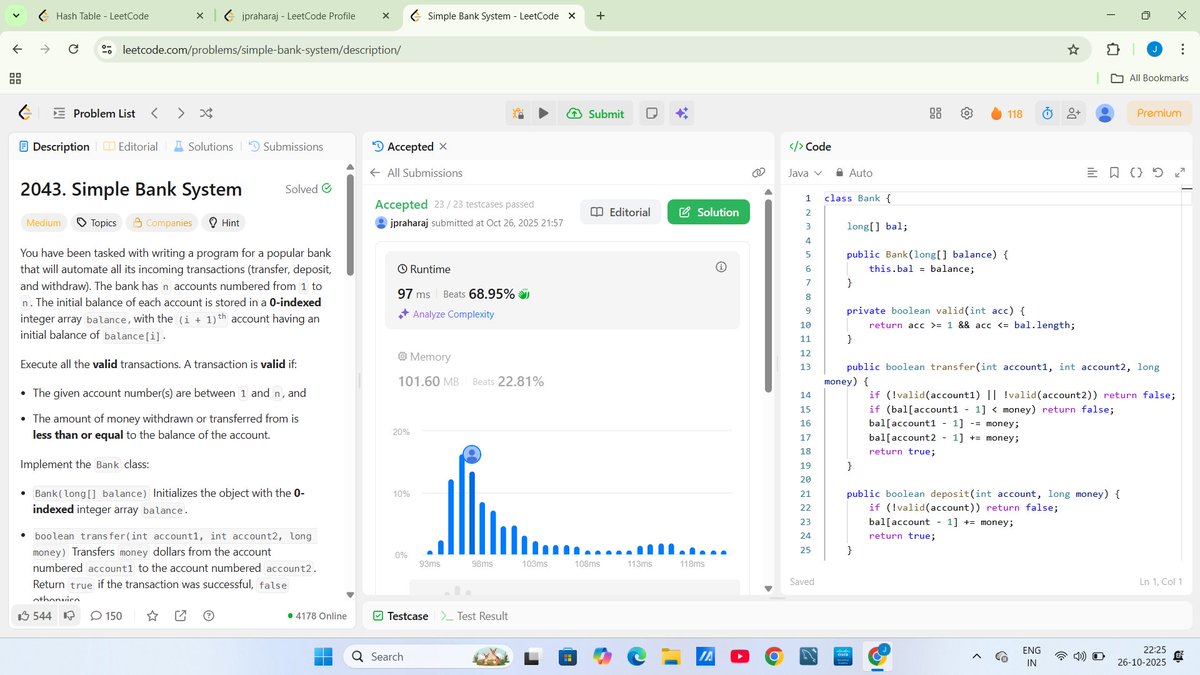Select the Runtime stats section
This screenshot has height=675, width=1200.
562,290
